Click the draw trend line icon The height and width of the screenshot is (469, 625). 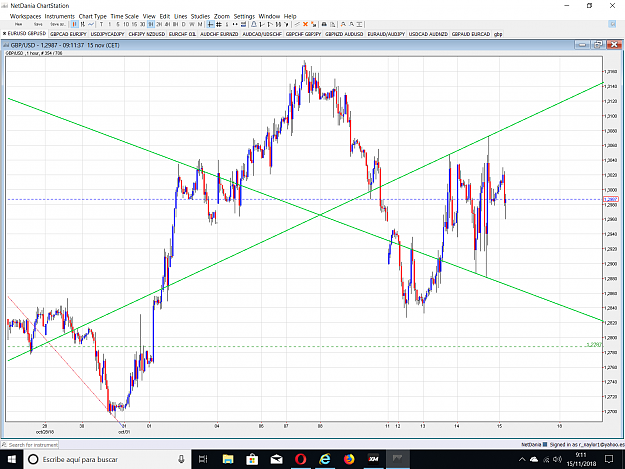coord(297,24)
